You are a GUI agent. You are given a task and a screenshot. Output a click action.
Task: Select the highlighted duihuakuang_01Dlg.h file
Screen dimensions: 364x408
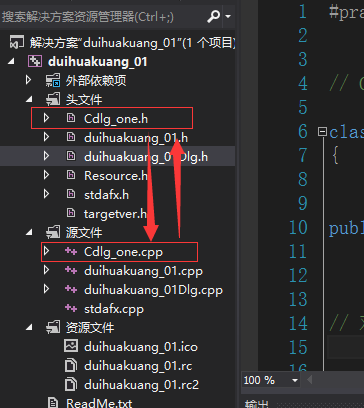[x=146, y=157]
